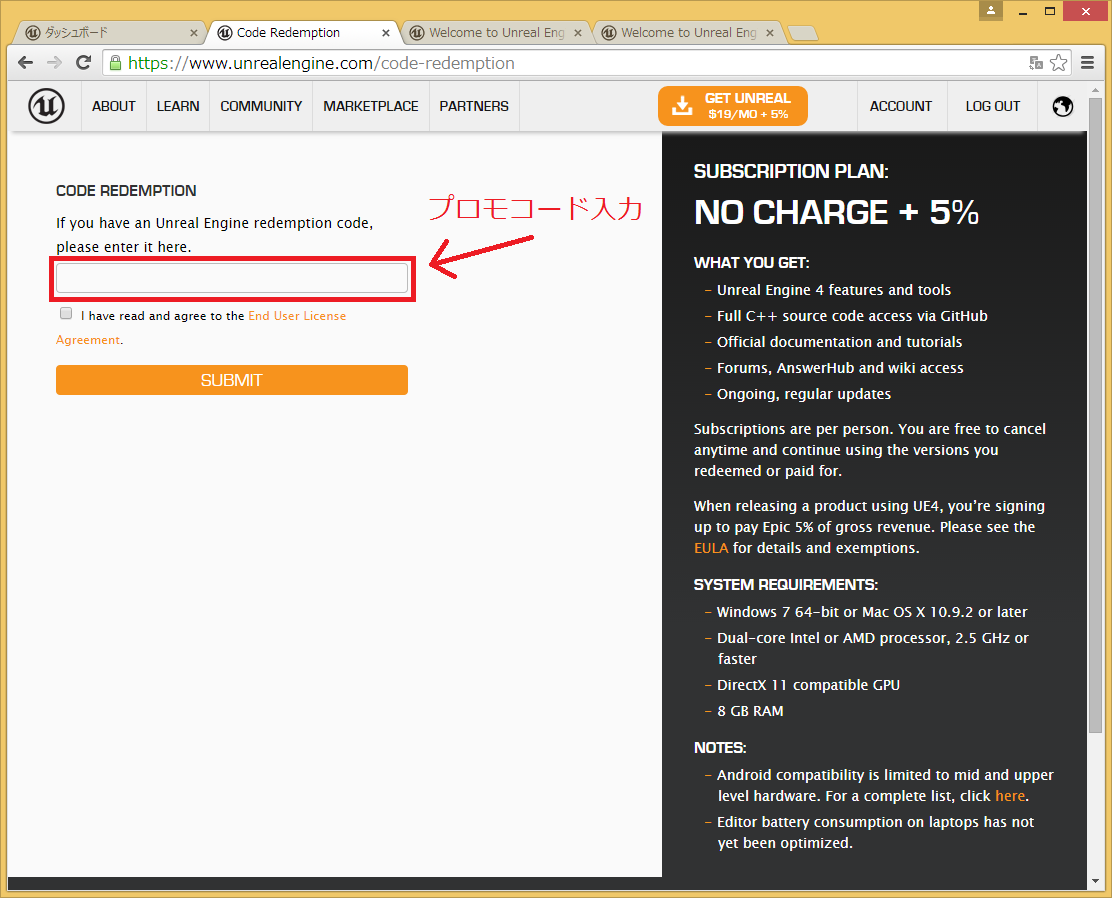This screenshot has height=898, width=1112.
Task: Click the 'NO CHARGE + 5%' heading
Action: pyautogui.click(x=836, y=212)
